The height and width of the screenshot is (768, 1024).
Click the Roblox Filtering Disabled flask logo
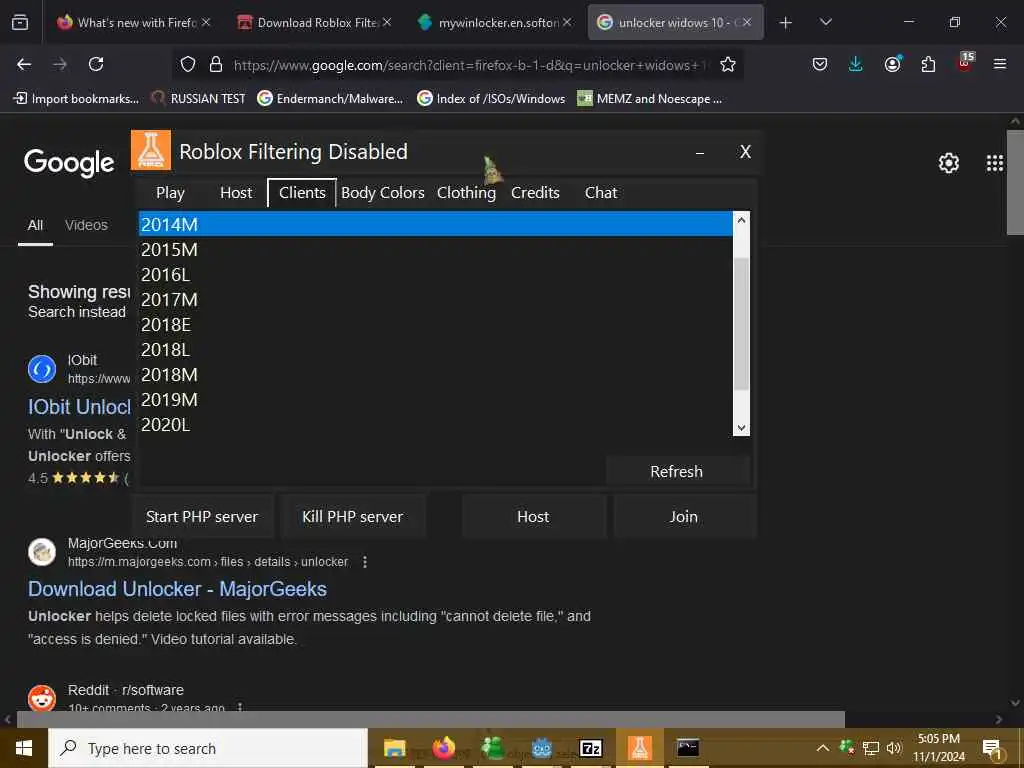pos(151,150)
